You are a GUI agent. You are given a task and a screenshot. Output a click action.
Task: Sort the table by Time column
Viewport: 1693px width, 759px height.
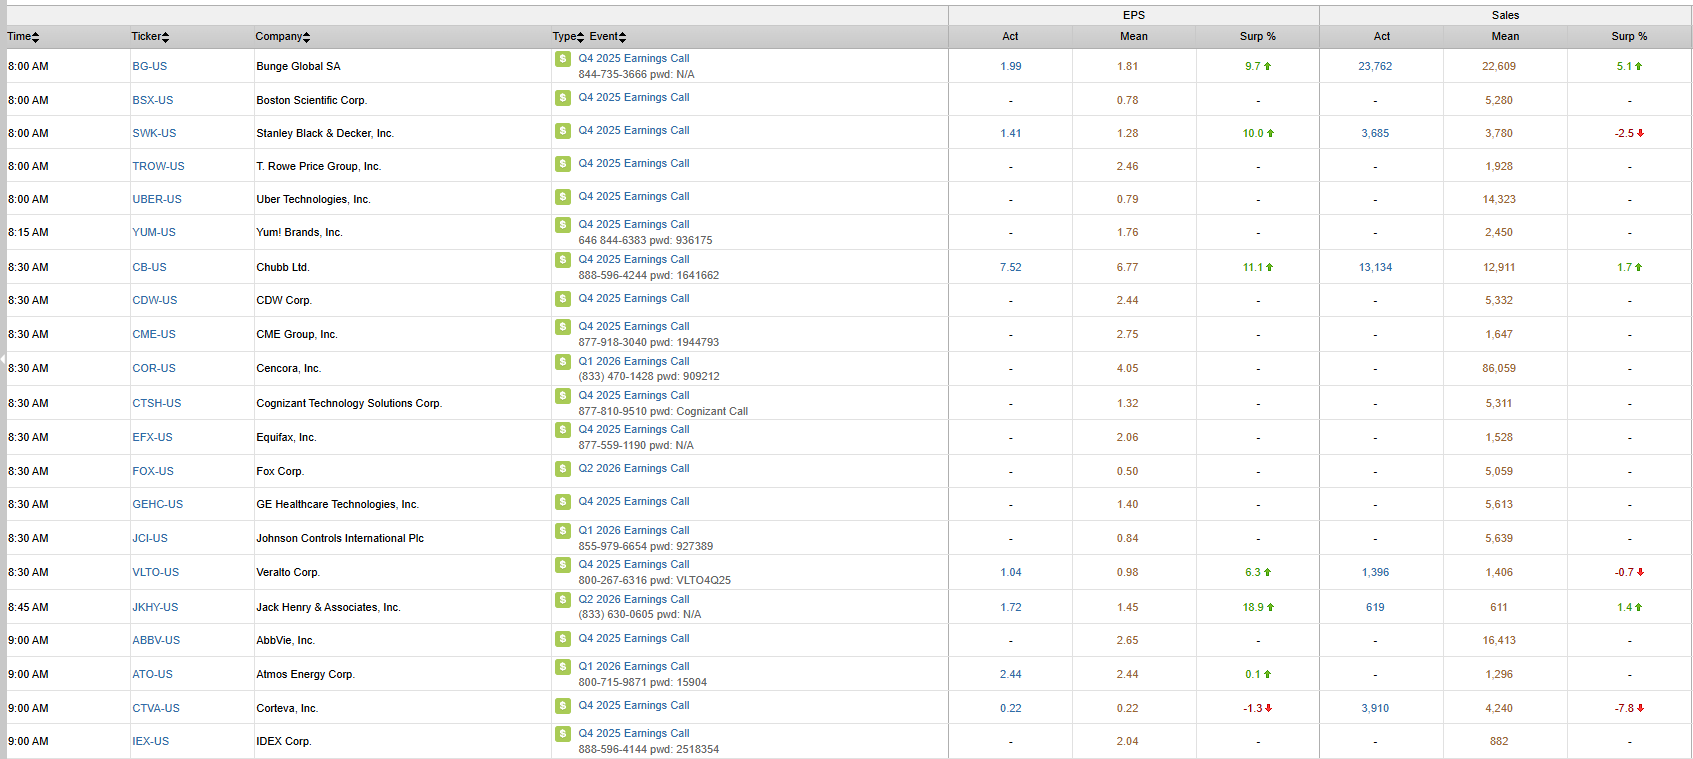pyautogui.click(x=23, y=37)
